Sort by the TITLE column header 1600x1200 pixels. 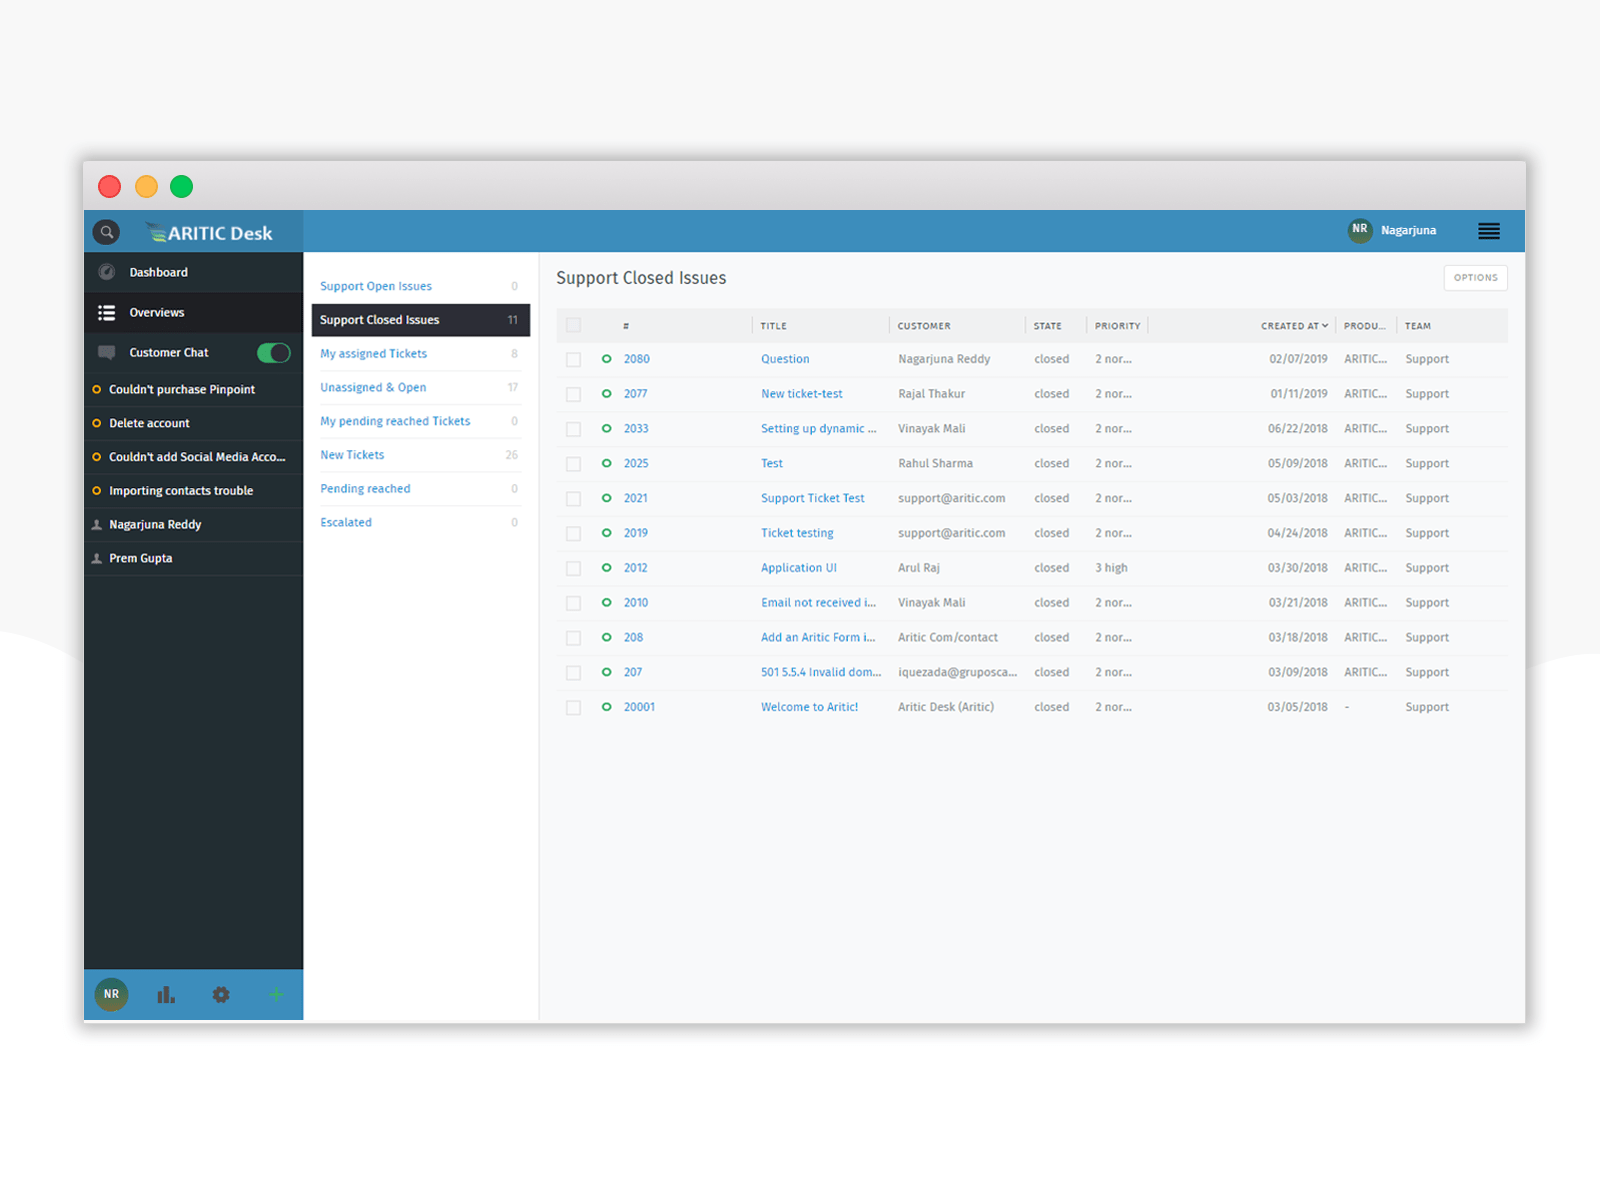click(x=773, y=326)
